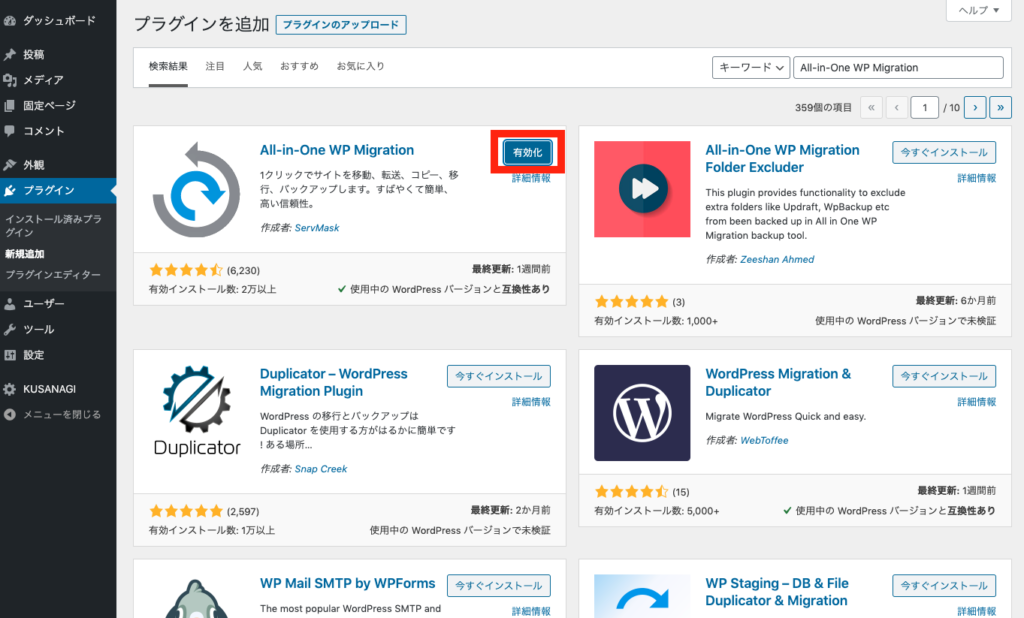The image size is (1024, 618).
Task: Click the page icon beside 固定ページ
Action: [x=9, y=106]
